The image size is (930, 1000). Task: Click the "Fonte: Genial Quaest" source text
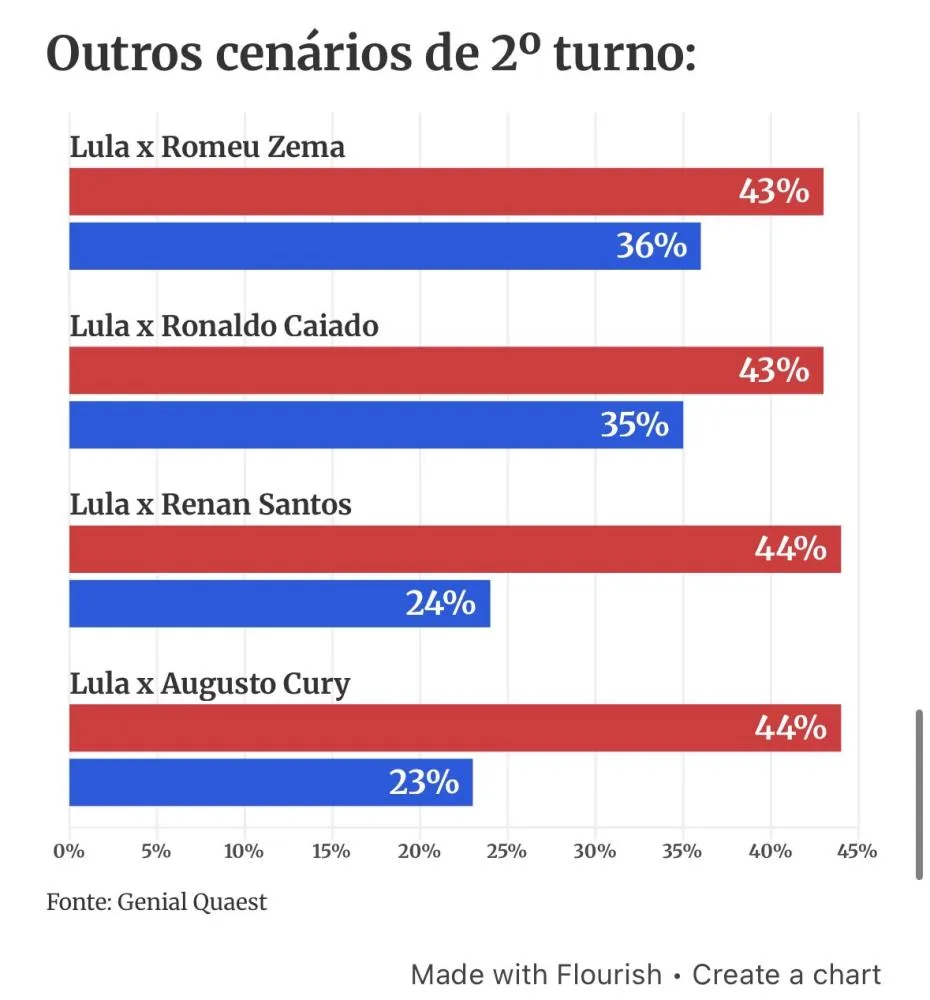[157, 902]
